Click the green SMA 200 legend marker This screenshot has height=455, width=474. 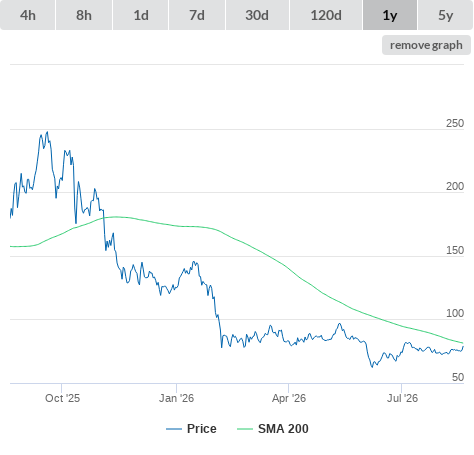coord(245,429)
